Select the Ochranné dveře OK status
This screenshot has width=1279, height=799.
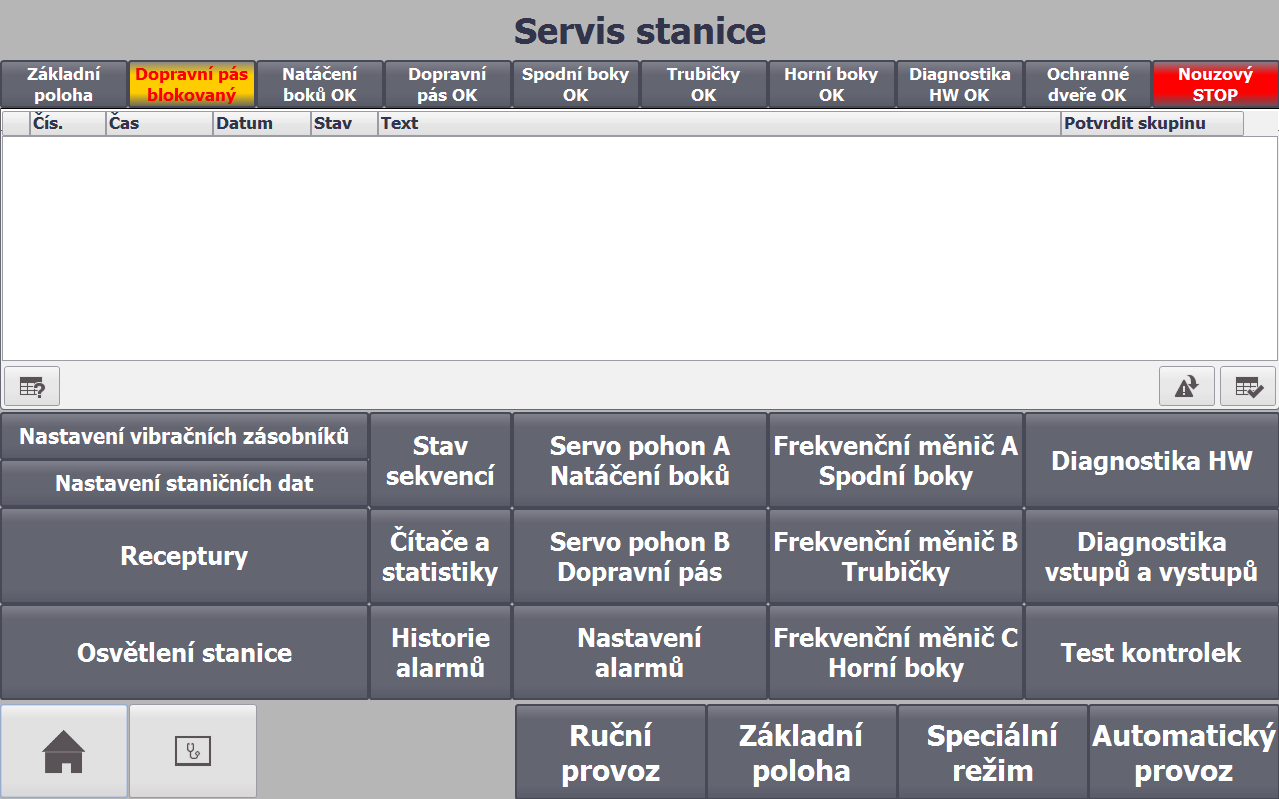tap(1088, 85)
